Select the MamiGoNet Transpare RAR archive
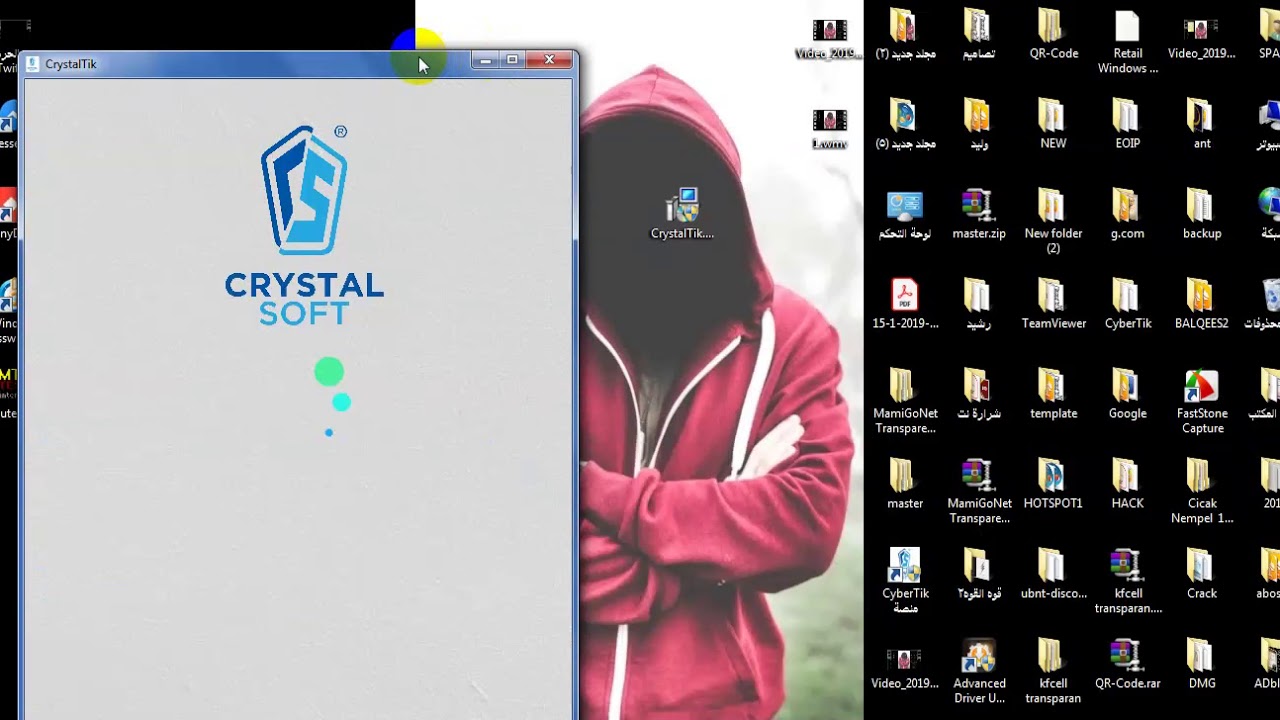Image resolution: width=1280 pixels, height=720 pixels. click(x=978, y=492)
